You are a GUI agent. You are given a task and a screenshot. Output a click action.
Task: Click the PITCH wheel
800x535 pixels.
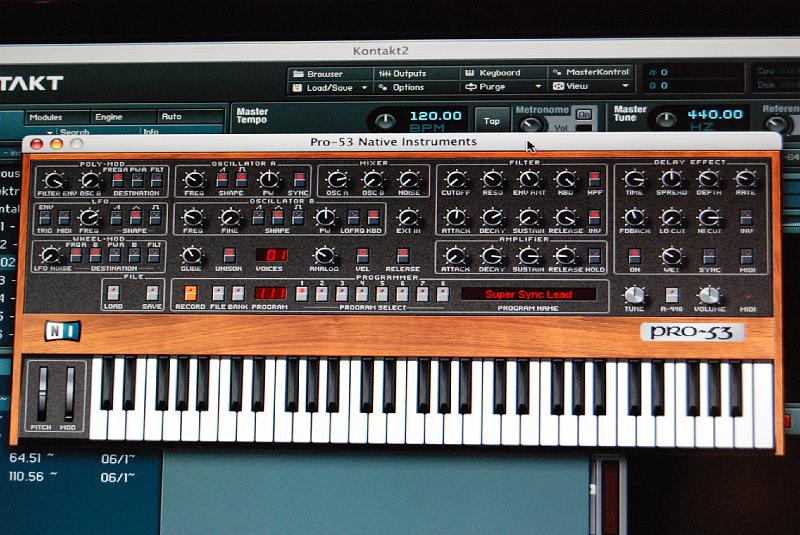click(x=43, y=394)
